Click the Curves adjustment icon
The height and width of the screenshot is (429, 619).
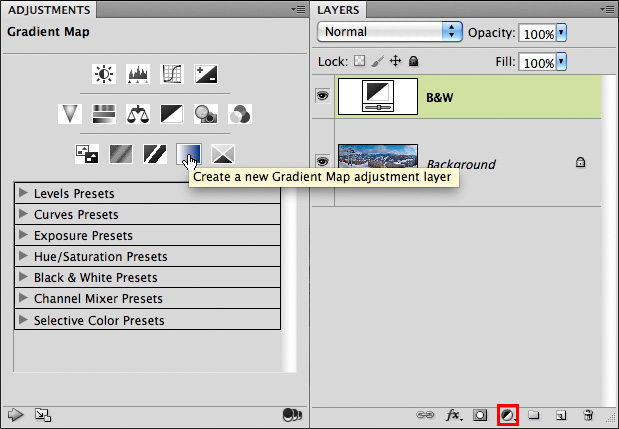point(172,74)
